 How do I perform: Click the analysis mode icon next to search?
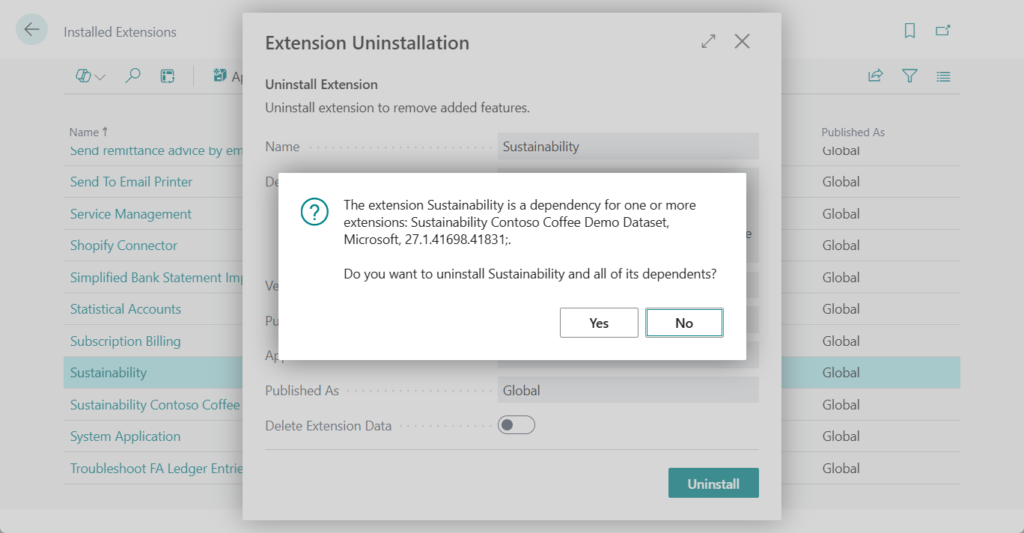click(x=167, y=76)
